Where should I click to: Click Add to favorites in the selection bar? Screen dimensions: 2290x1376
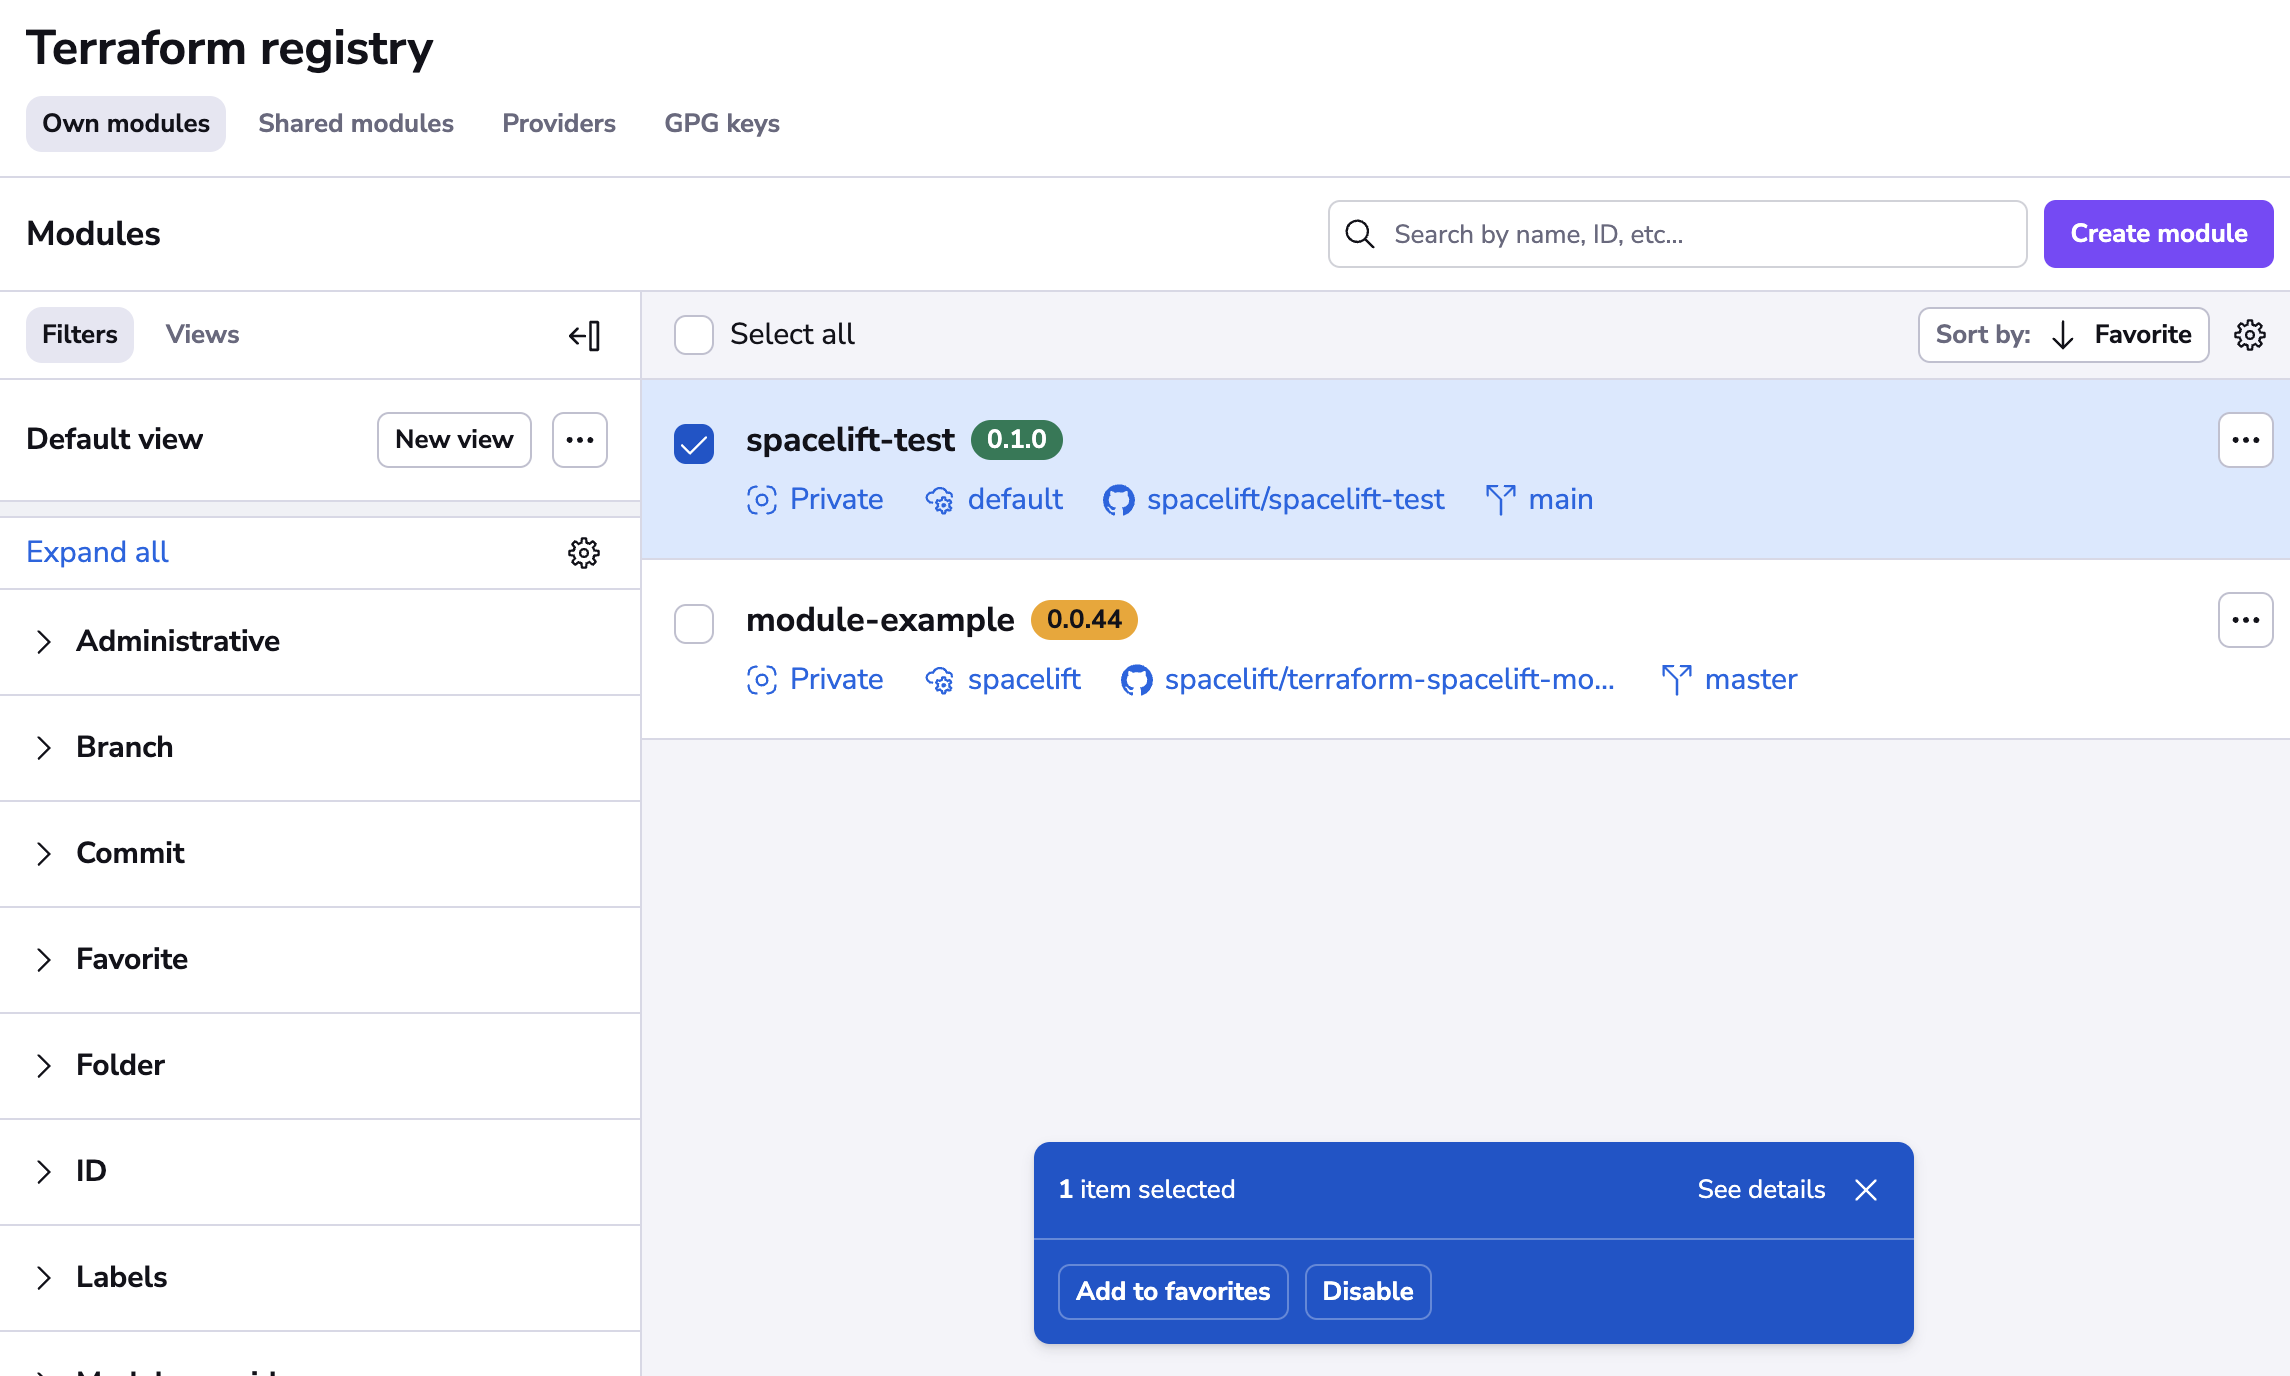coord(1172,1291)
